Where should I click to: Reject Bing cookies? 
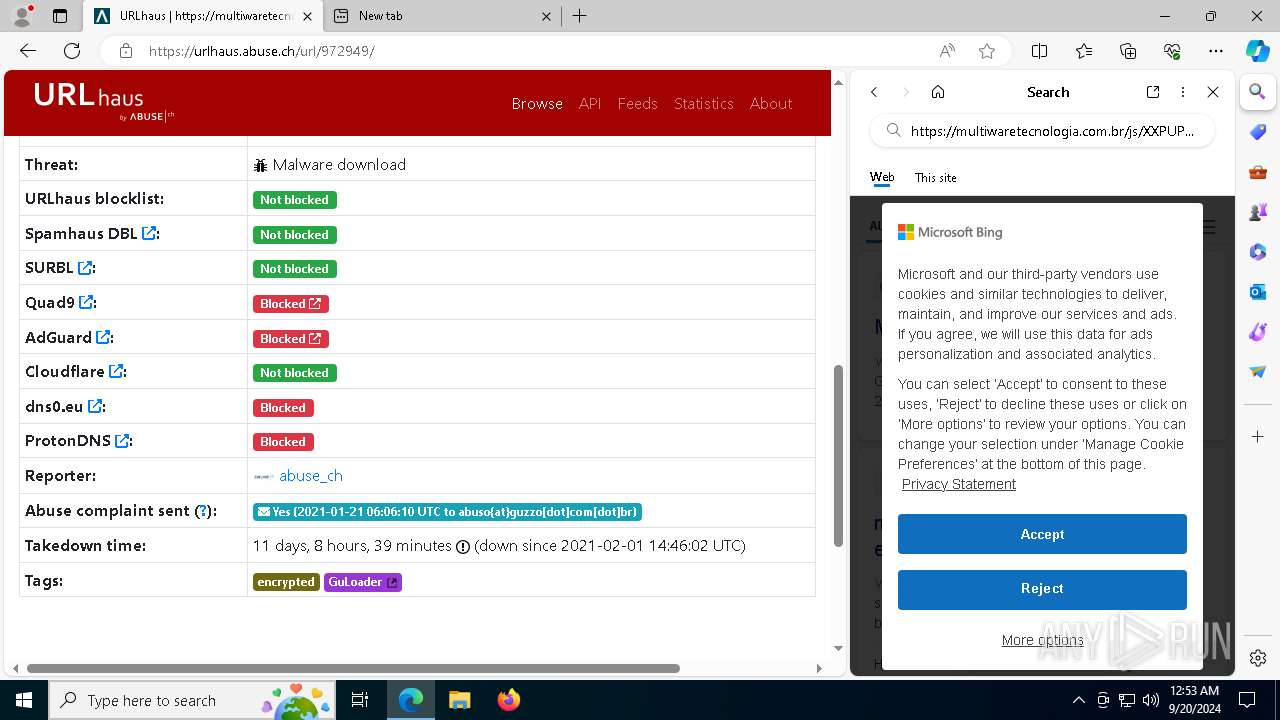pyautogui.click(x=1042, y=589)
